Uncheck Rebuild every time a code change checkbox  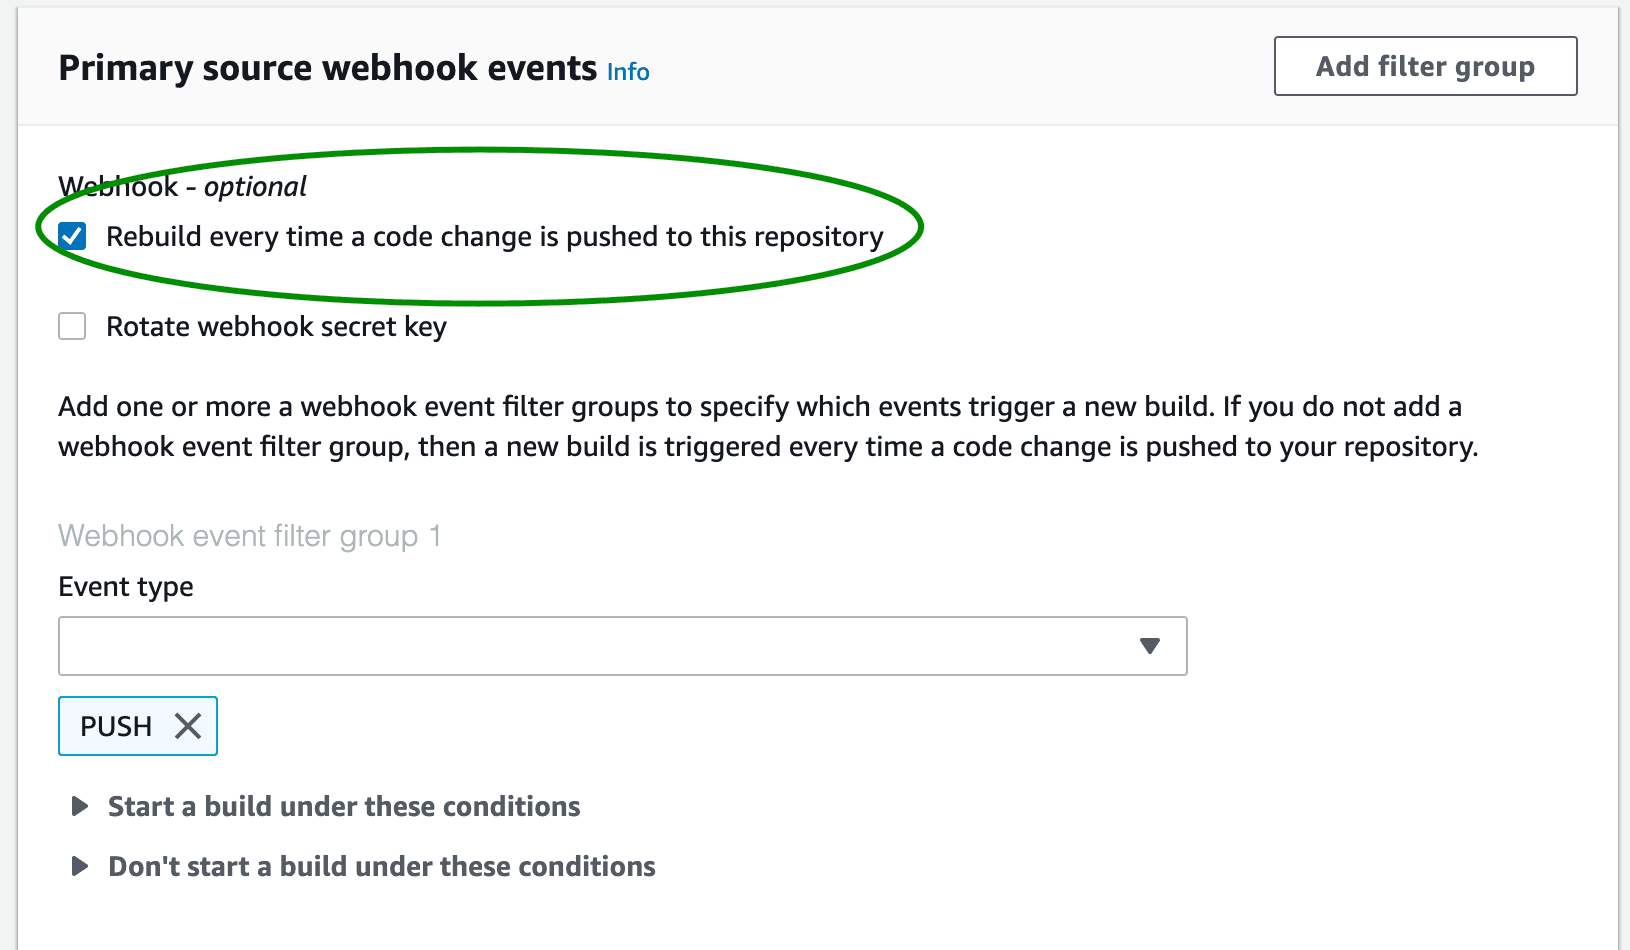pos(71,236)
